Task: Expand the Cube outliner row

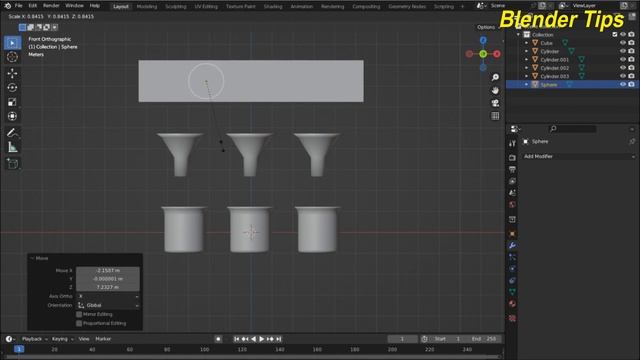Action: coord(526,43)
